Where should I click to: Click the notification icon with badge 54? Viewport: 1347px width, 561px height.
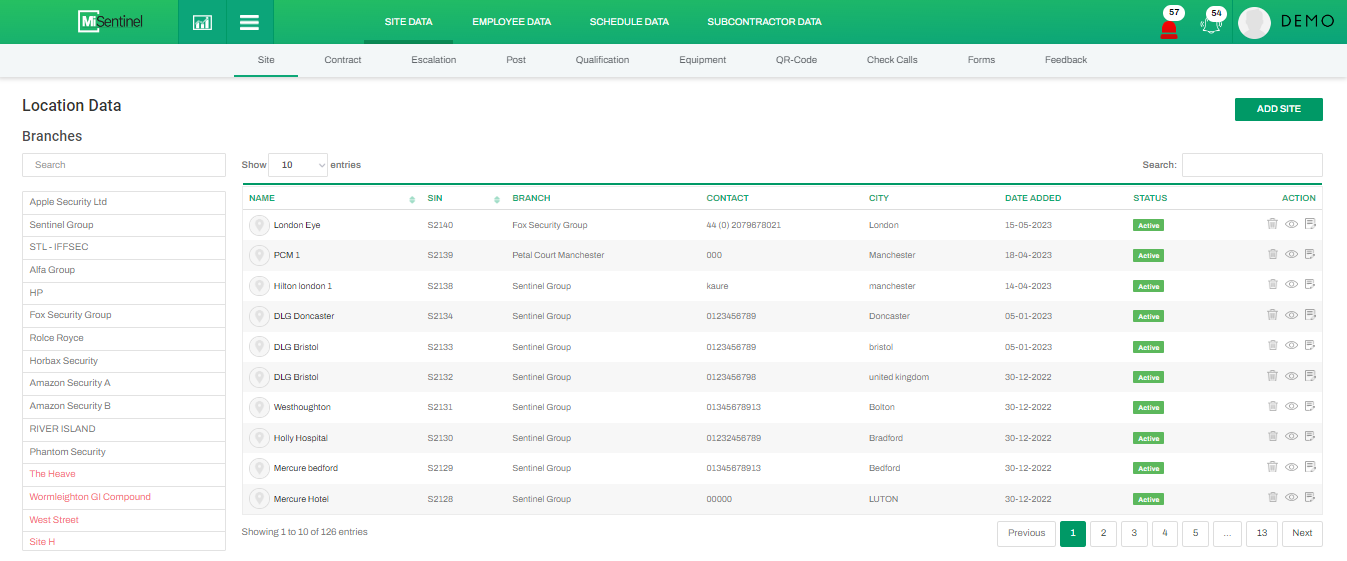pyautogui.click(x=1211, y=25)
